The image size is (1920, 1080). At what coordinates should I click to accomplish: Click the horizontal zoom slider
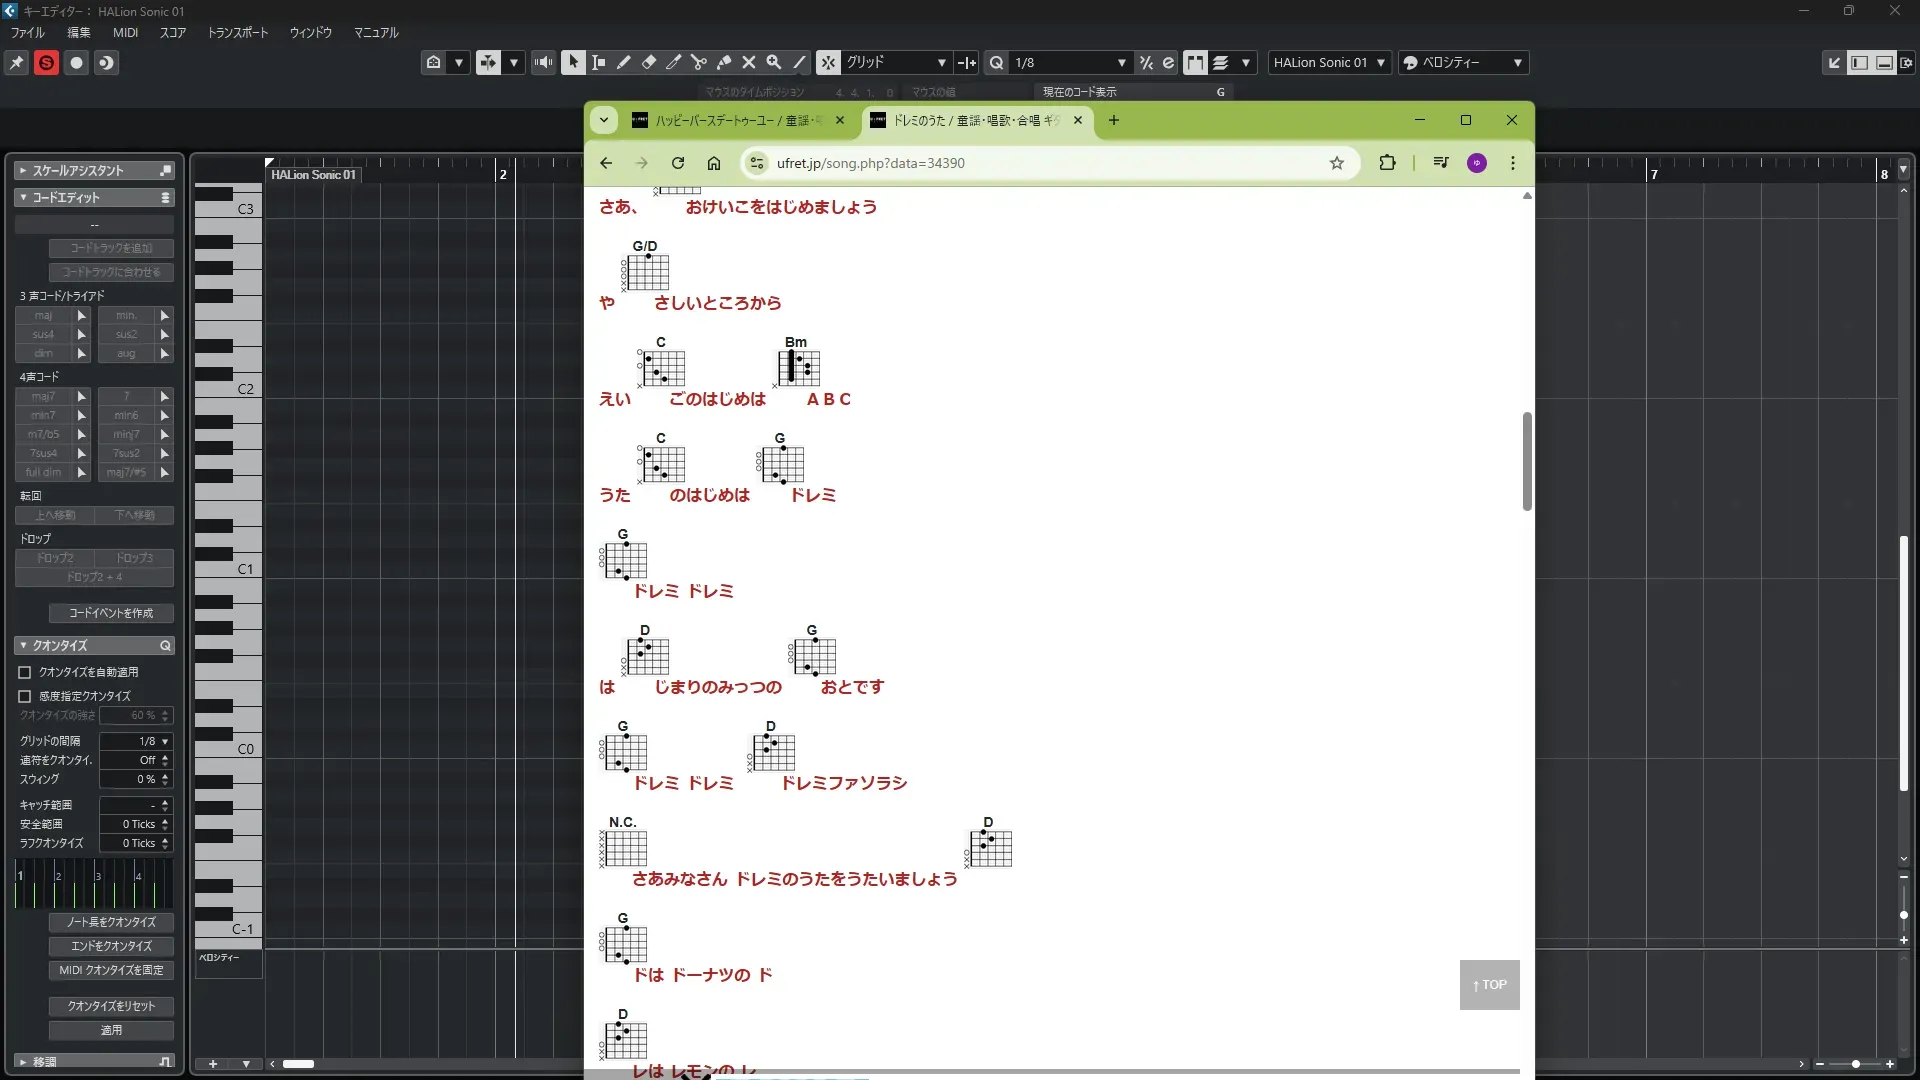tap(1855, 1064)
